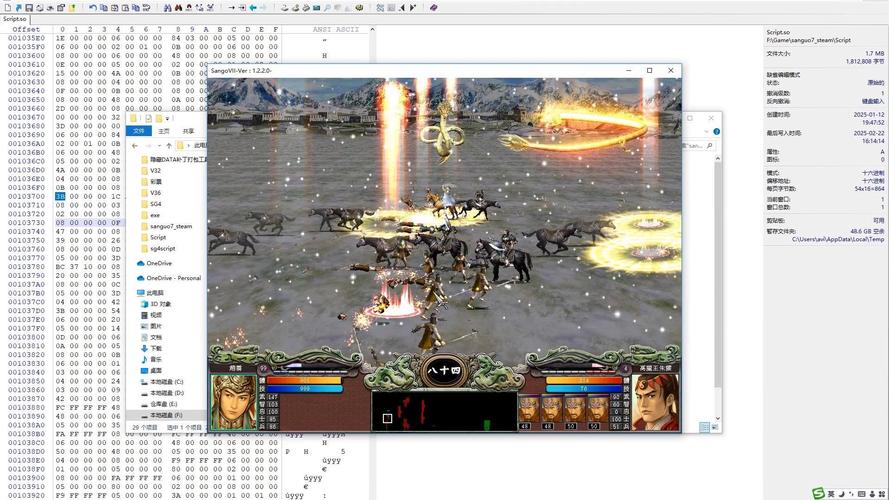Image resolution: width=889 pixels, height=500 pixels.
Task: Click the black left-triangle toolbar icon
Action: 402,8
